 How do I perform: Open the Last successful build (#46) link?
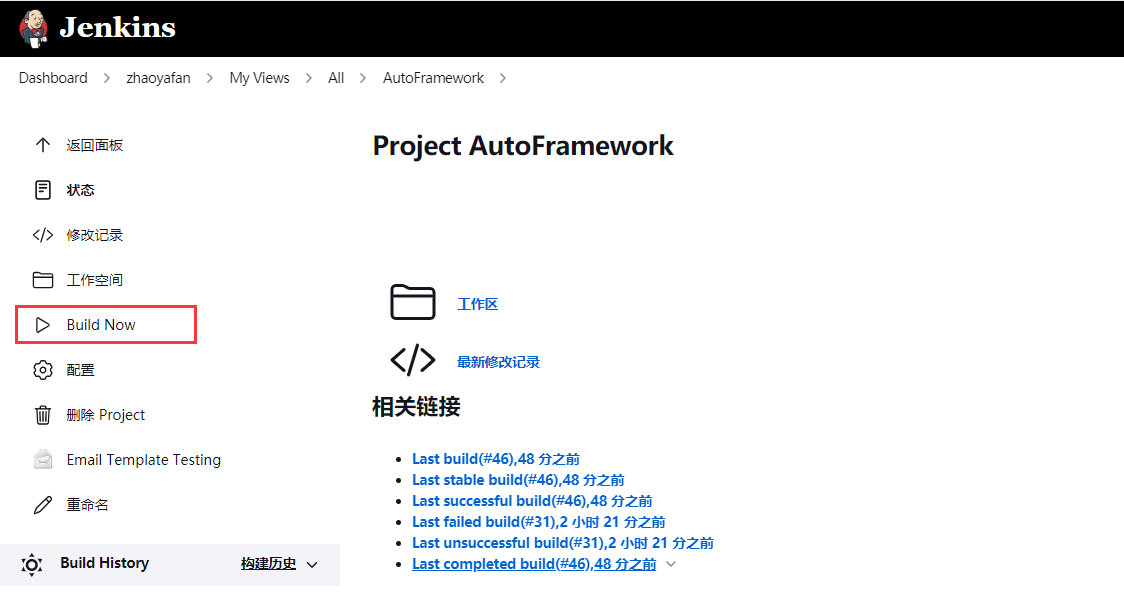[533, 501]
